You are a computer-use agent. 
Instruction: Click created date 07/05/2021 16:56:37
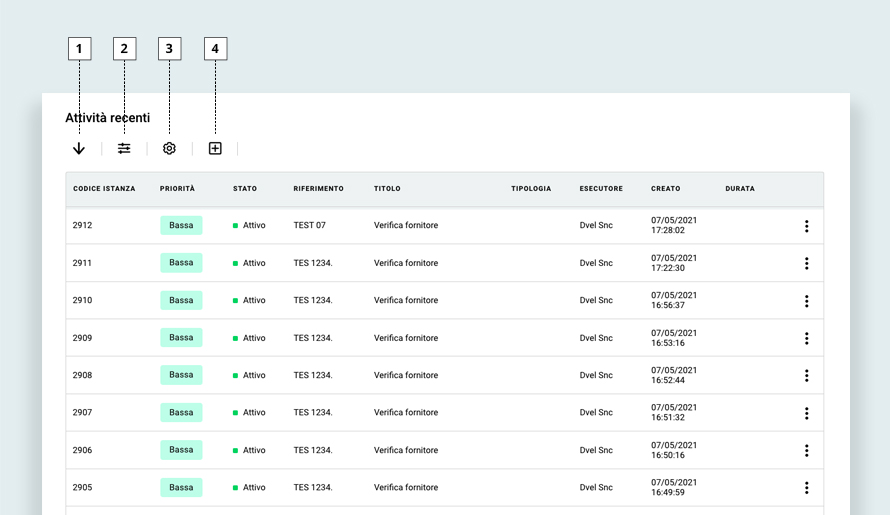[674, 300]
